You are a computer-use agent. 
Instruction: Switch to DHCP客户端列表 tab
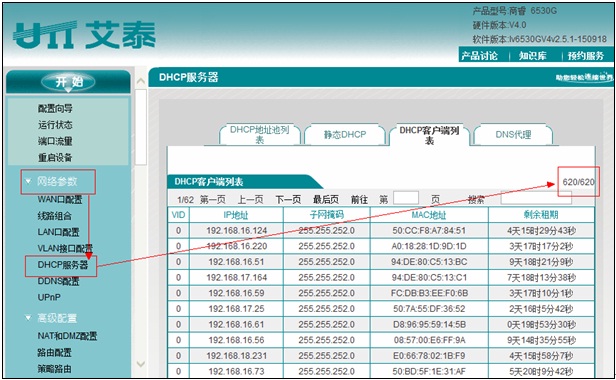429,134
